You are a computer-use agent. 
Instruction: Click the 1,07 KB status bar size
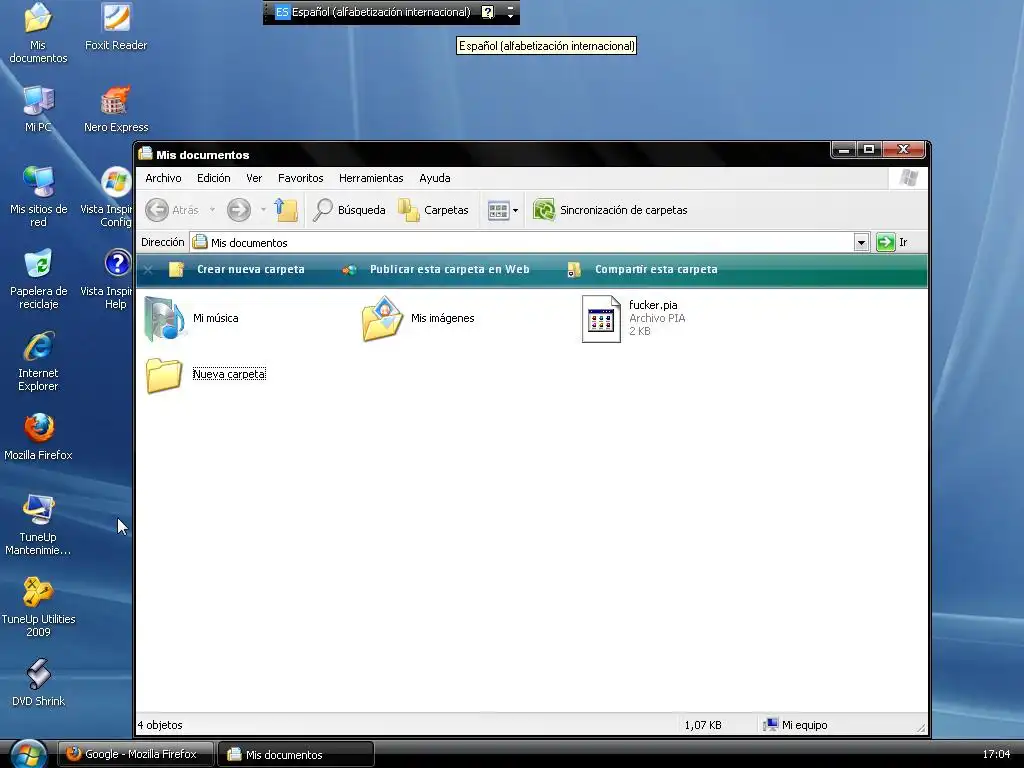coord(703,725)
